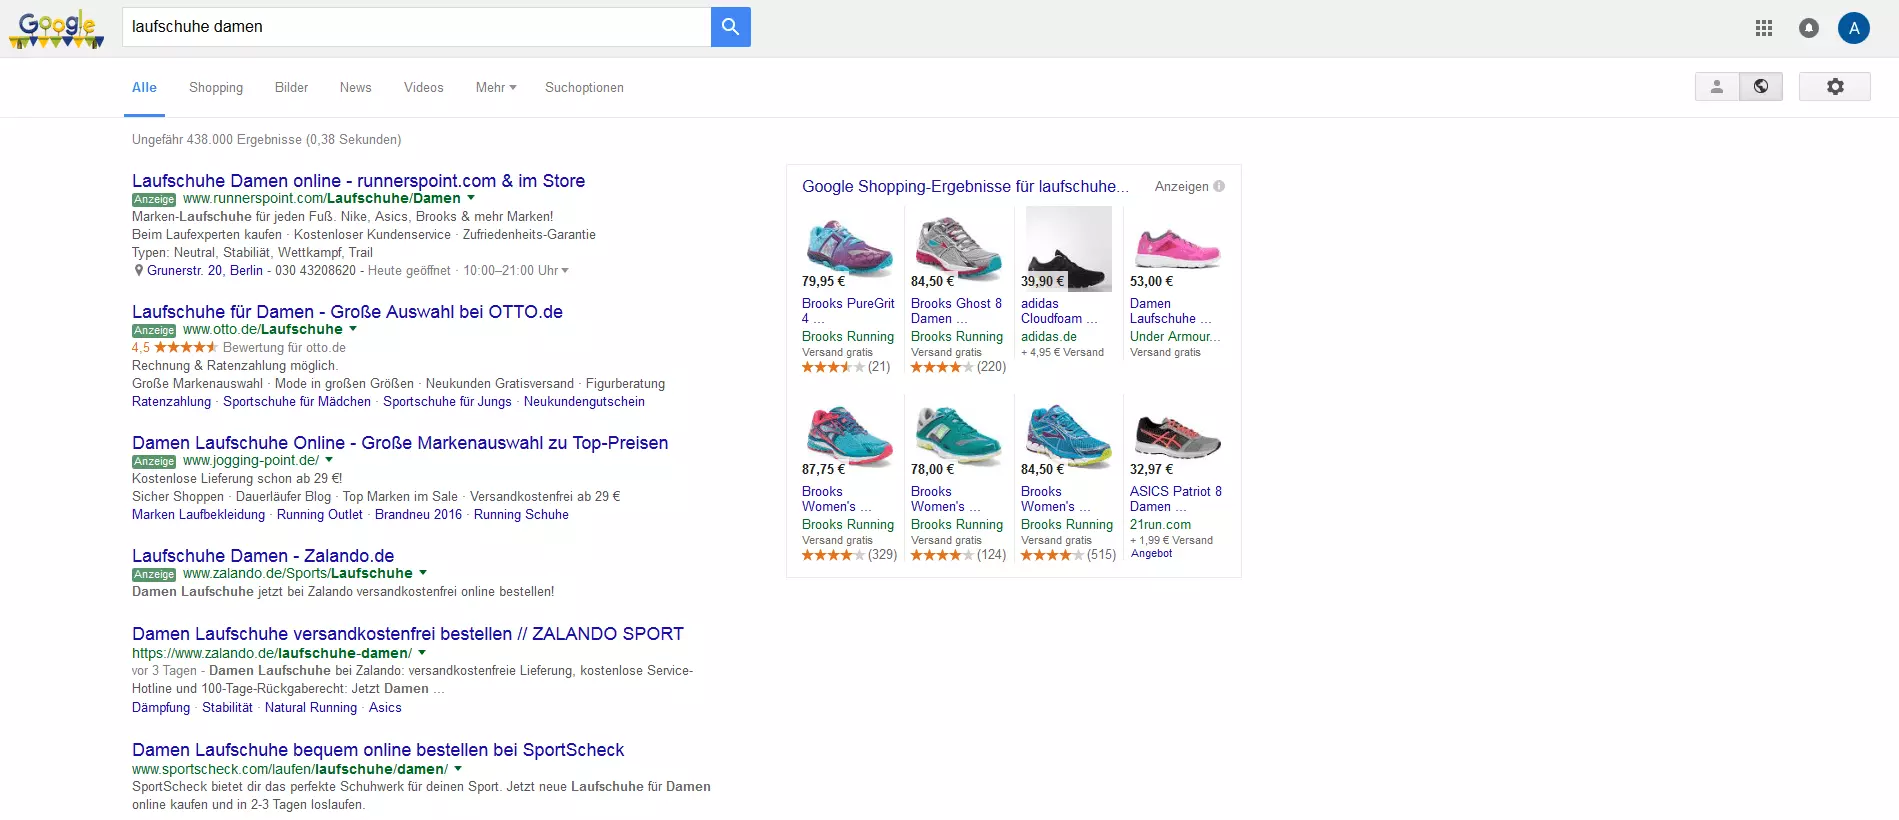Expand the jogging-point.de URL dropdown arrow

tap(329, 460)
